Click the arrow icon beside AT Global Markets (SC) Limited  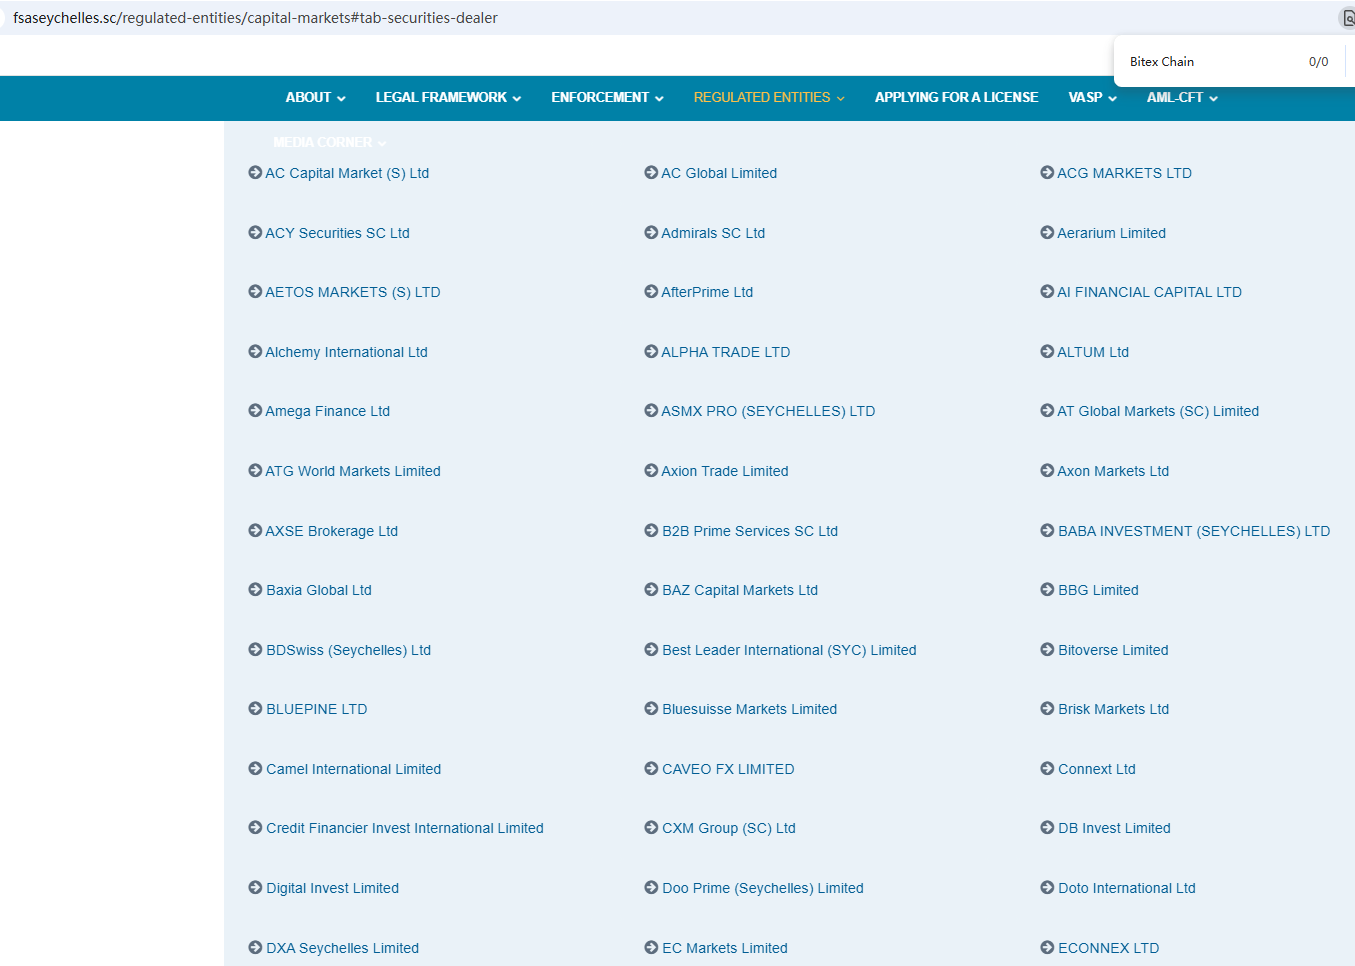tap(1047, 411)
